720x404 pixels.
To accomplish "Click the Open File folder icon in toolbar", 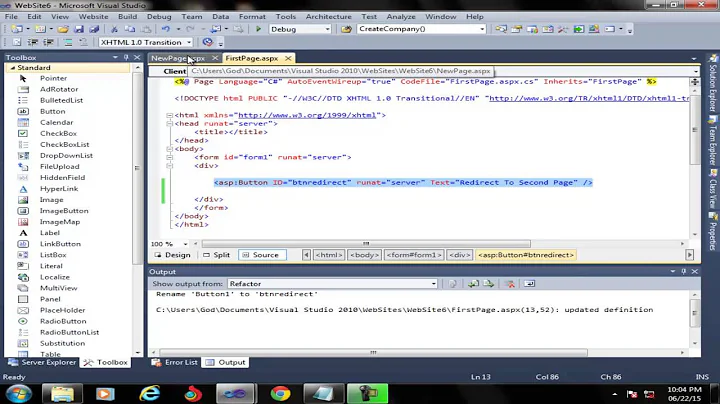I will point(63,29).
